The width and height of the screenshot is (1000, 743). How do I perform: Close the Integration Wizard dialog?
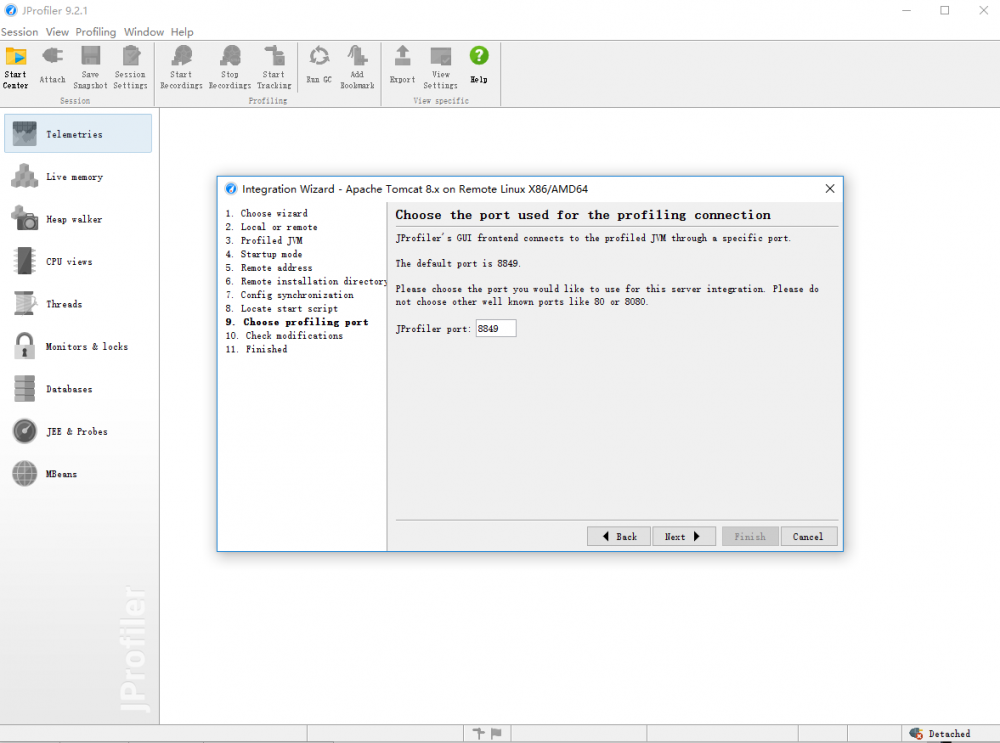tap(830, 189)
